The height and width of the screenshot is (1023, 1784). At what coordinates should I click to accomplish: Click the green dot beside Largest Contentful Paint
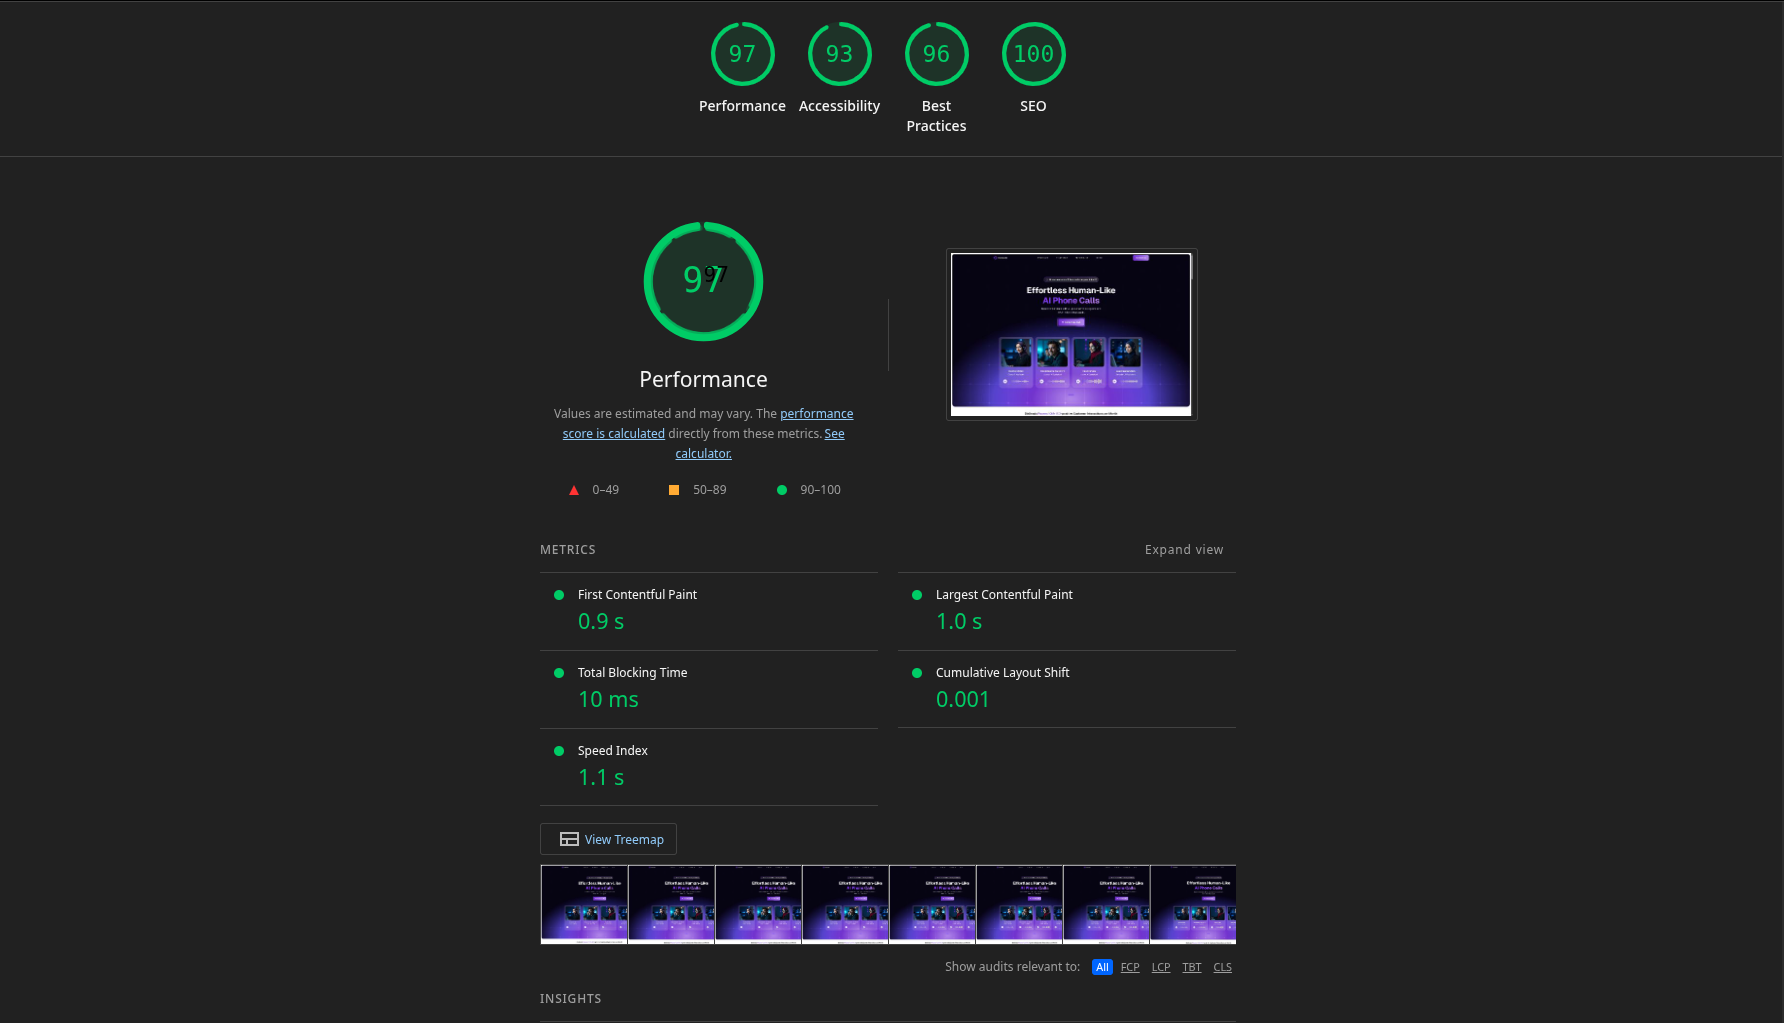coord(917,595)
